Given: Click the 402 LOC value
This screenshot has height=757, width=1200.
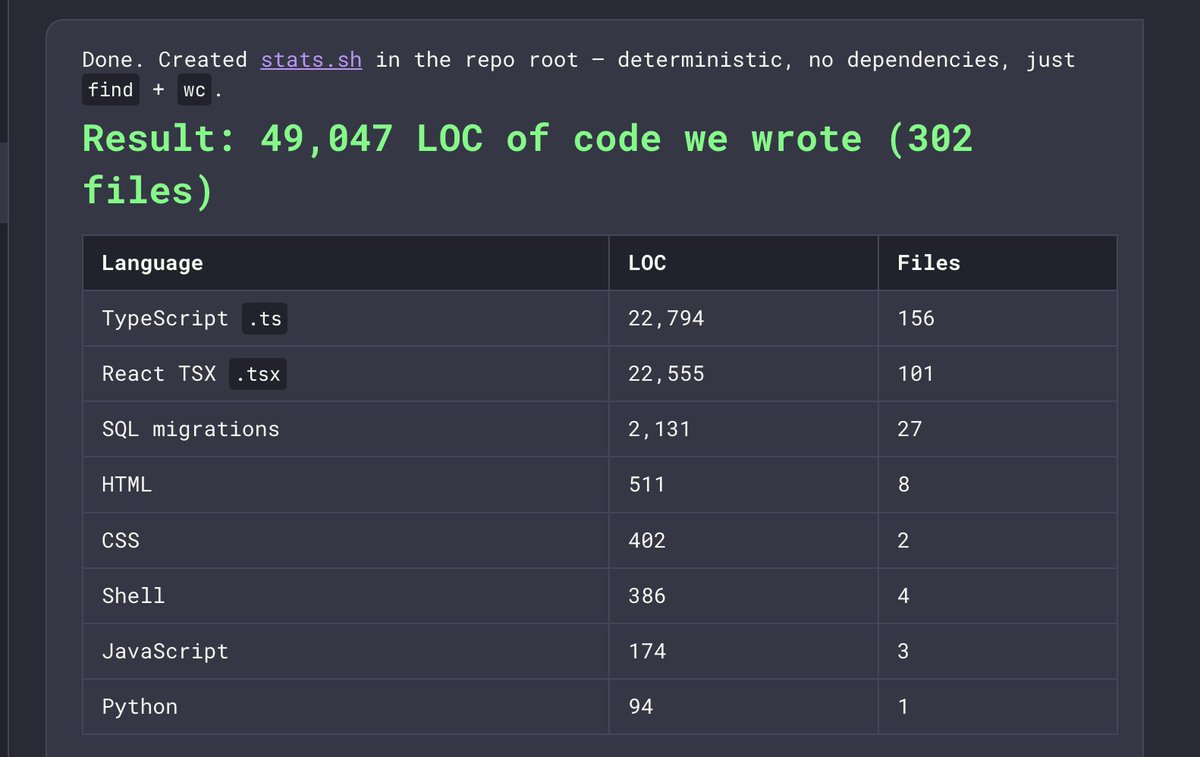Looking at the screenshot, I should (x=647, y=541).
